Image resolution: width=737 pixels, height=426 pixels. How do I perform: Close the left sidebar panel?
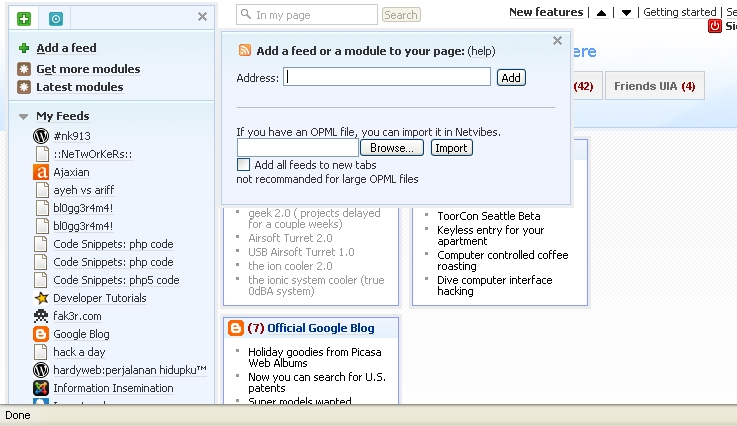pyautogui.click(x=203, y=17)
